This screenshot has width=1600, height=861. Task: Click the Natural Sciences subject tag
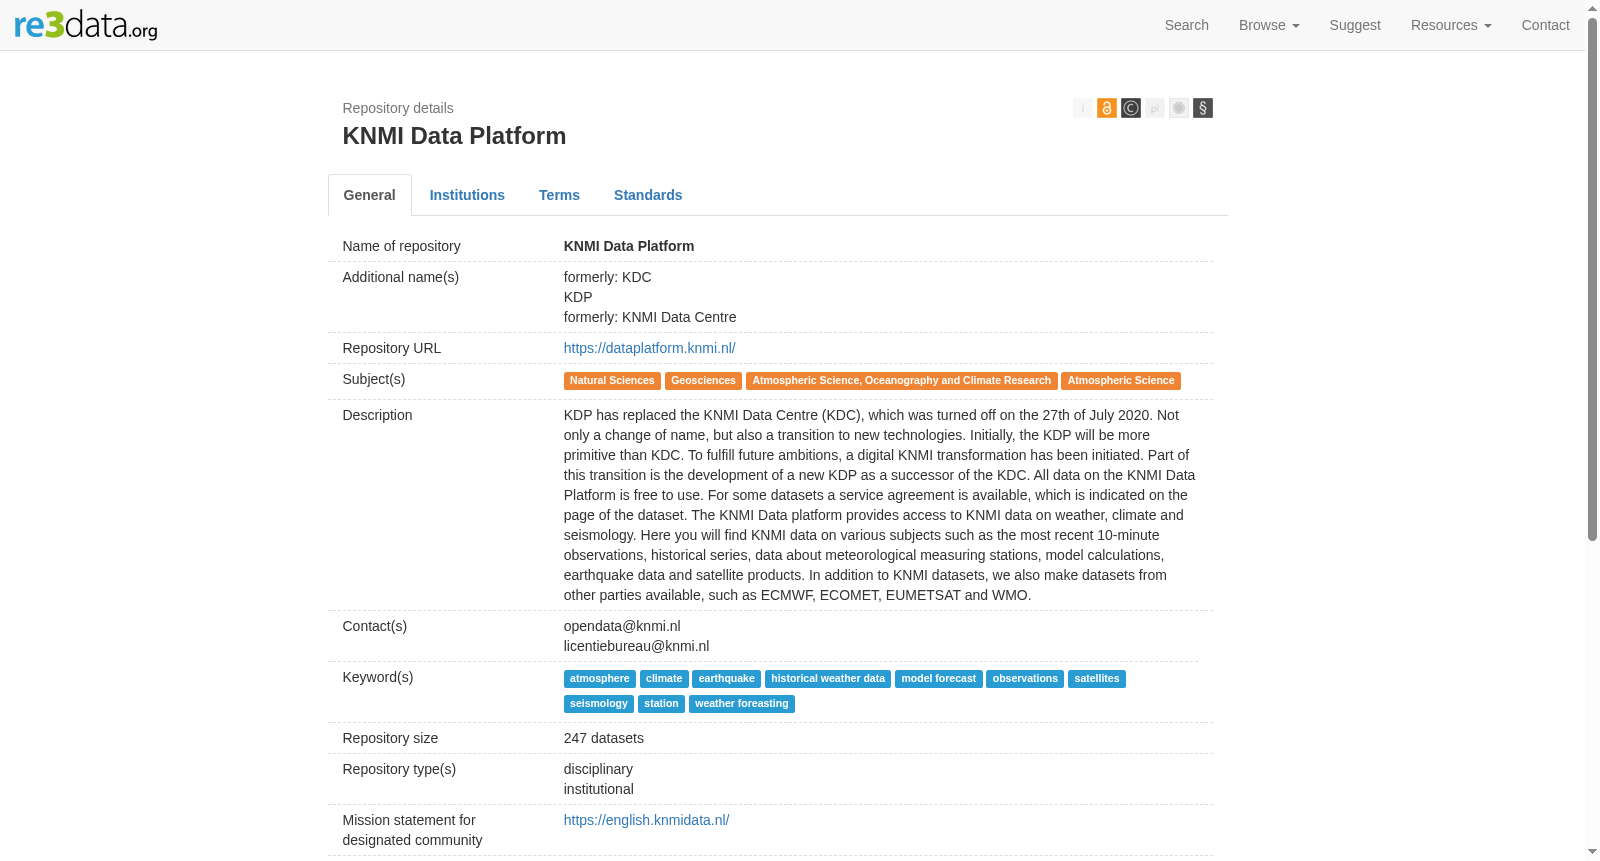[612, 381]
